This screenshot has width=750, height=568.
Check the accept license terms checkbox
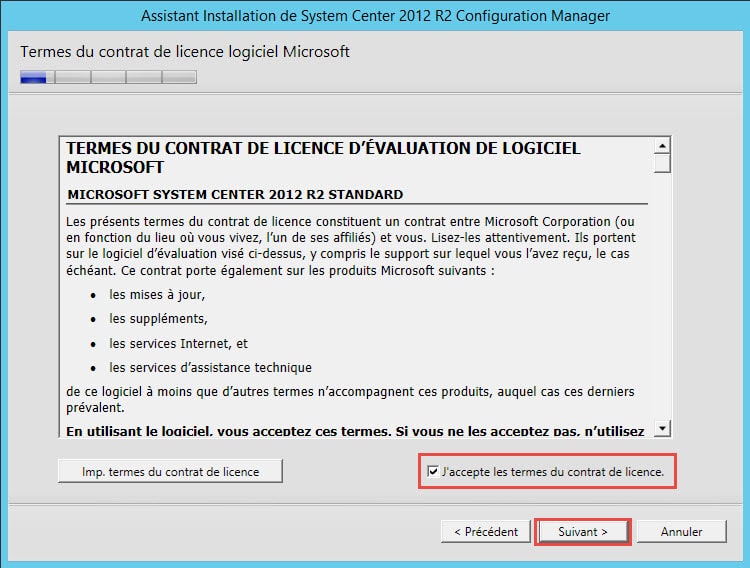tap(432, 471)
